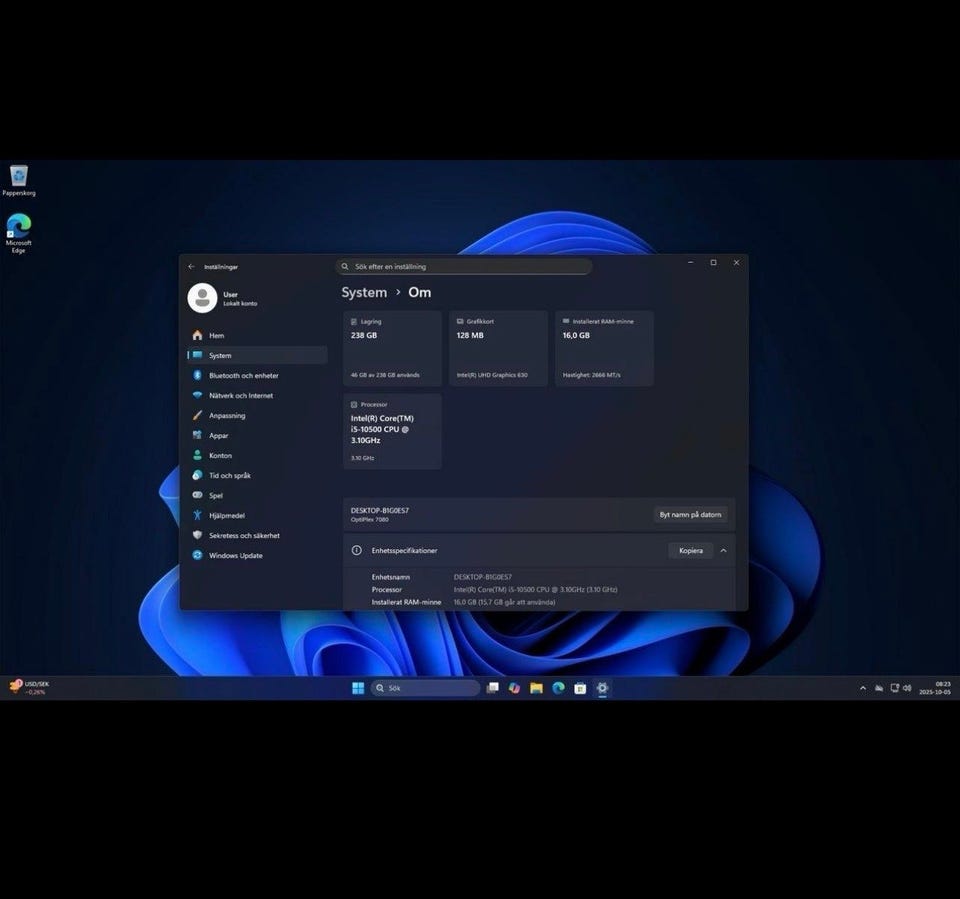Screen dimensions: 960x899
Task: Click the Byt namn på datorn button
Action: tap(690, 515)
